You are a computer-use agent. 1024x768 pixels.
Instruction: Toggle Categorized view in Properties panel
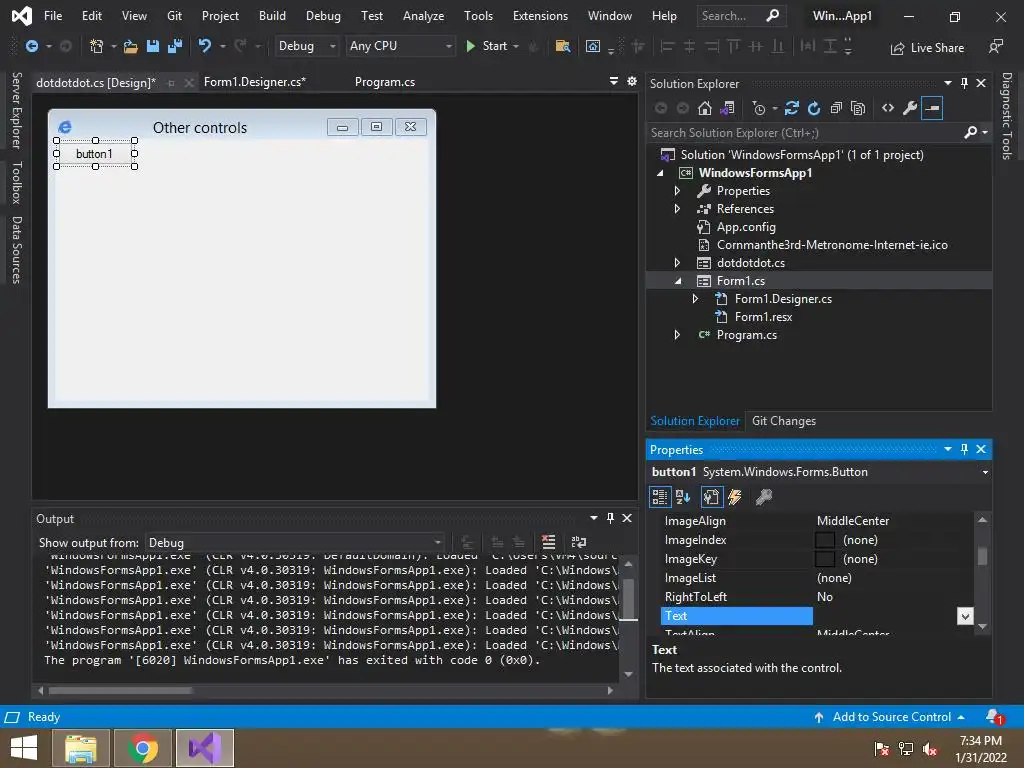pos(660,497)
